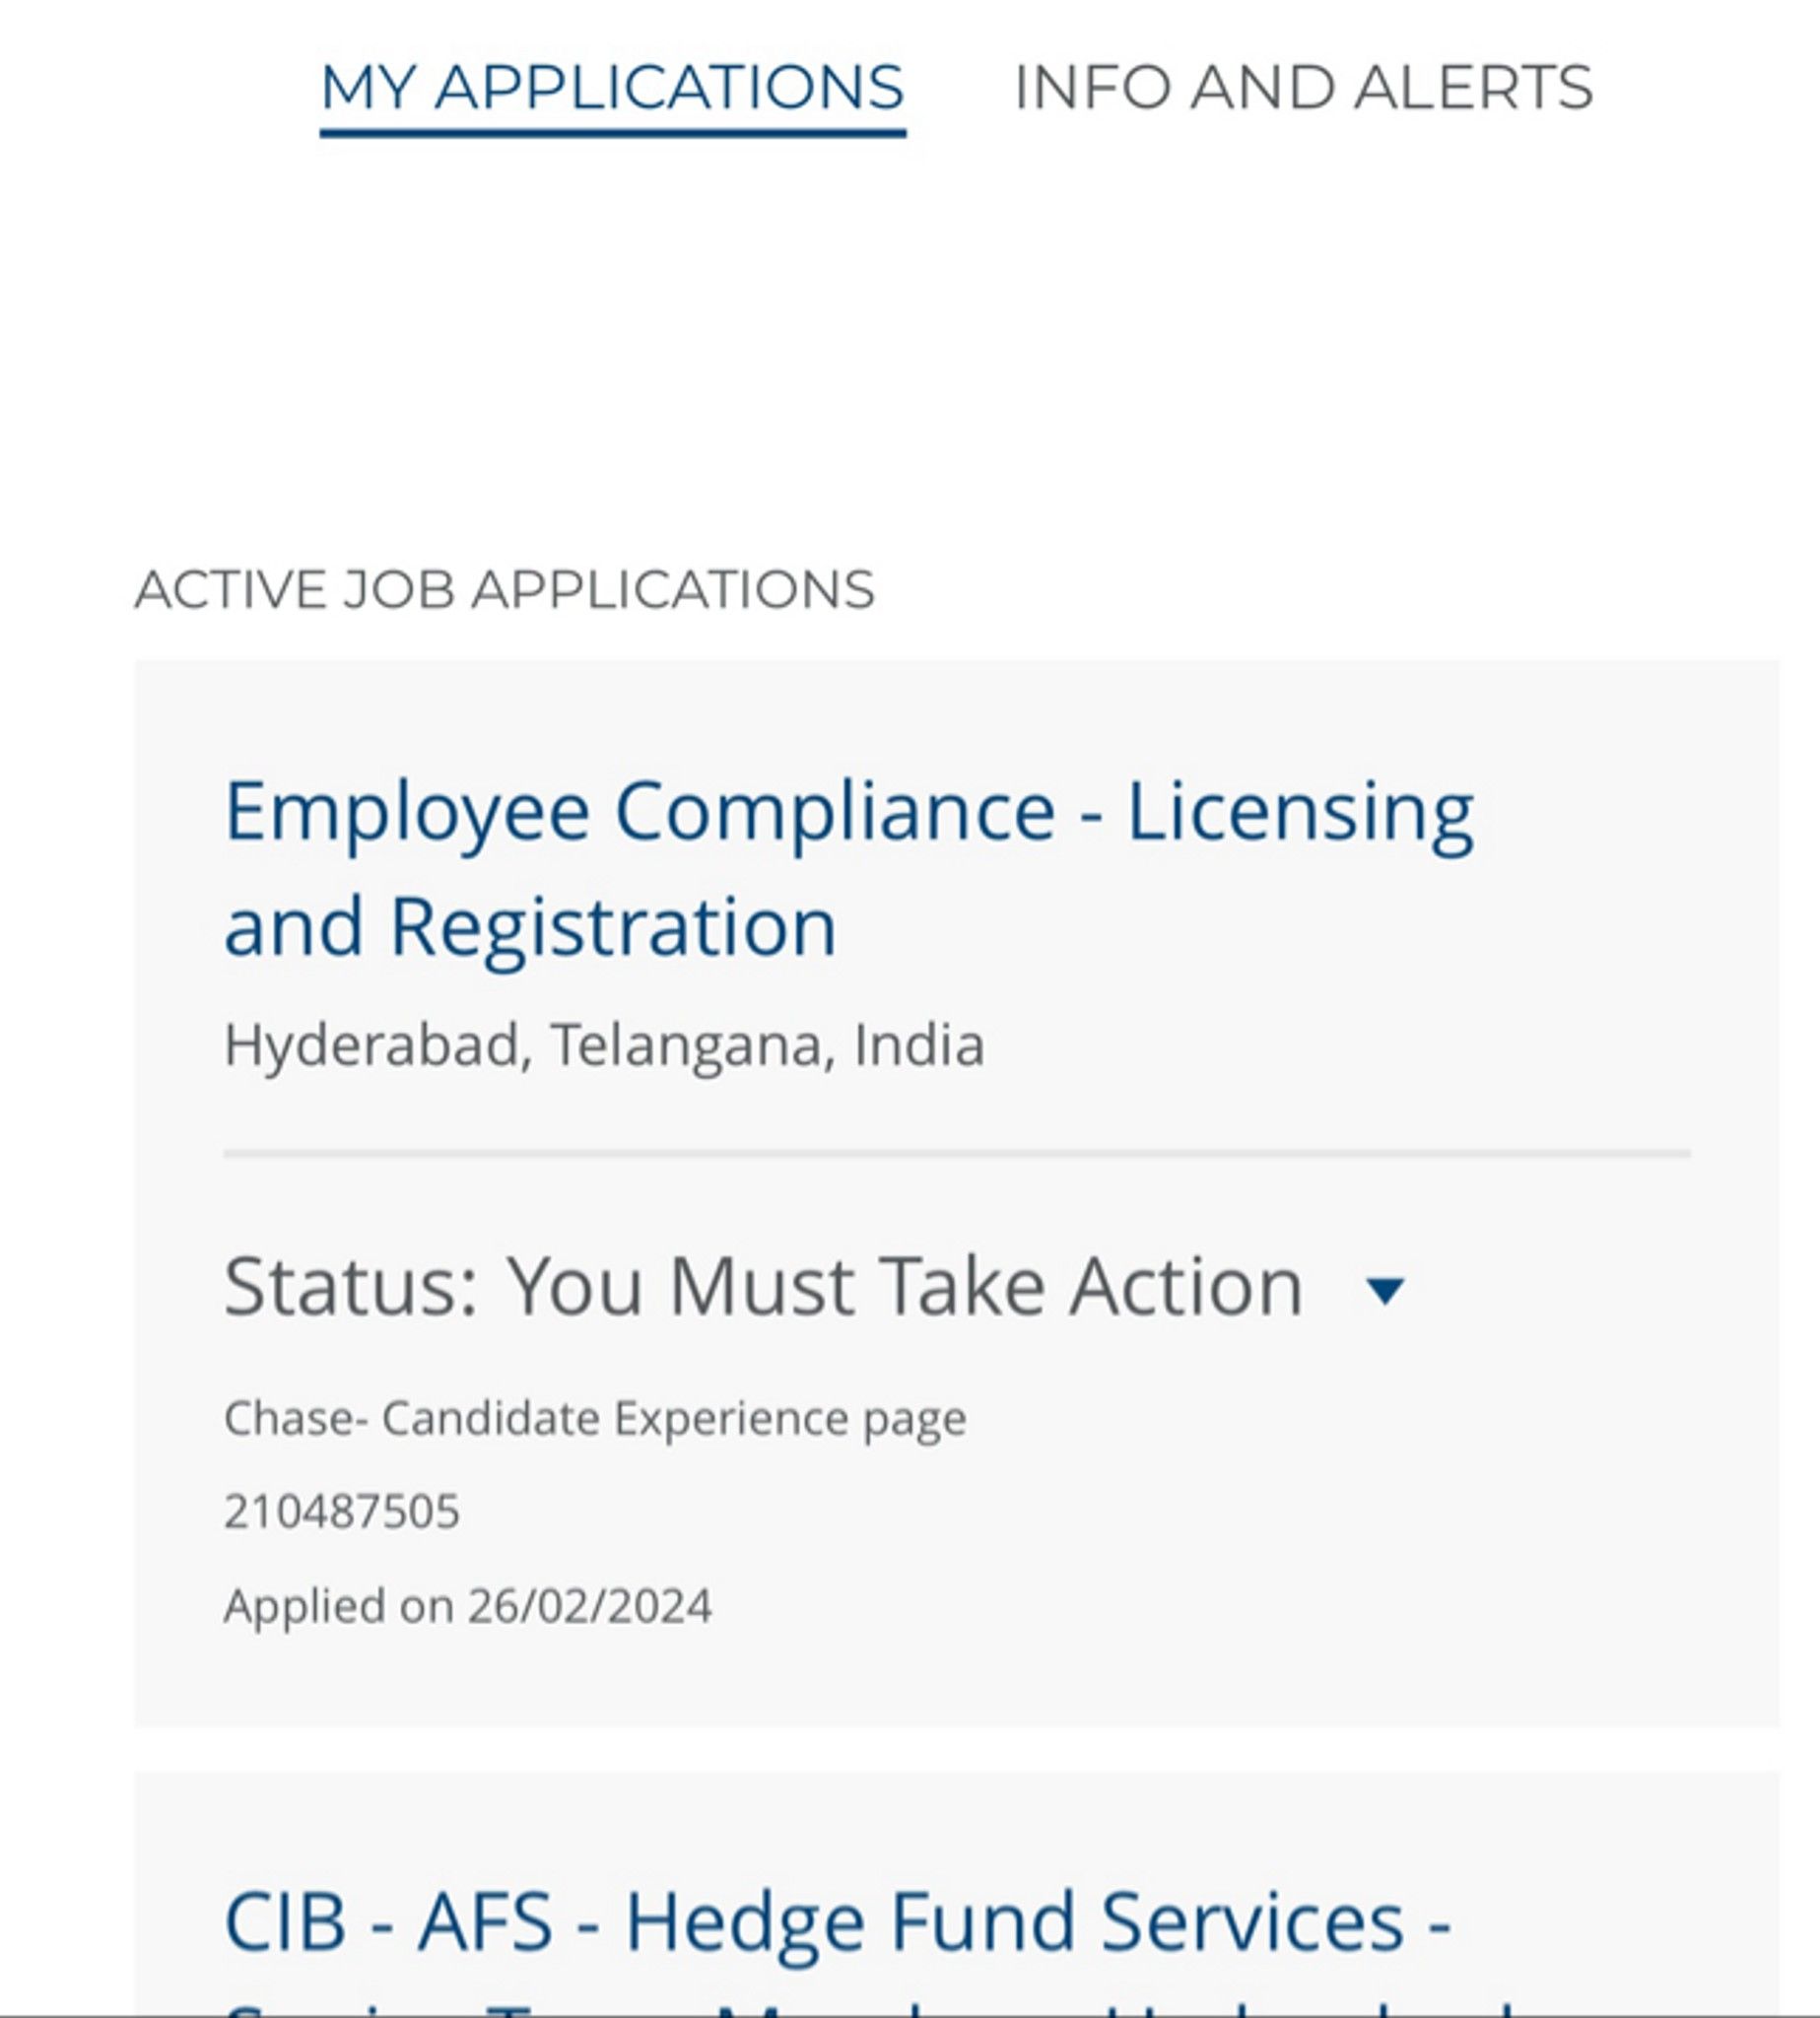Click the job ID 210487505
This screenshot has width=1820, height=2018.
tap(341, 1511)
